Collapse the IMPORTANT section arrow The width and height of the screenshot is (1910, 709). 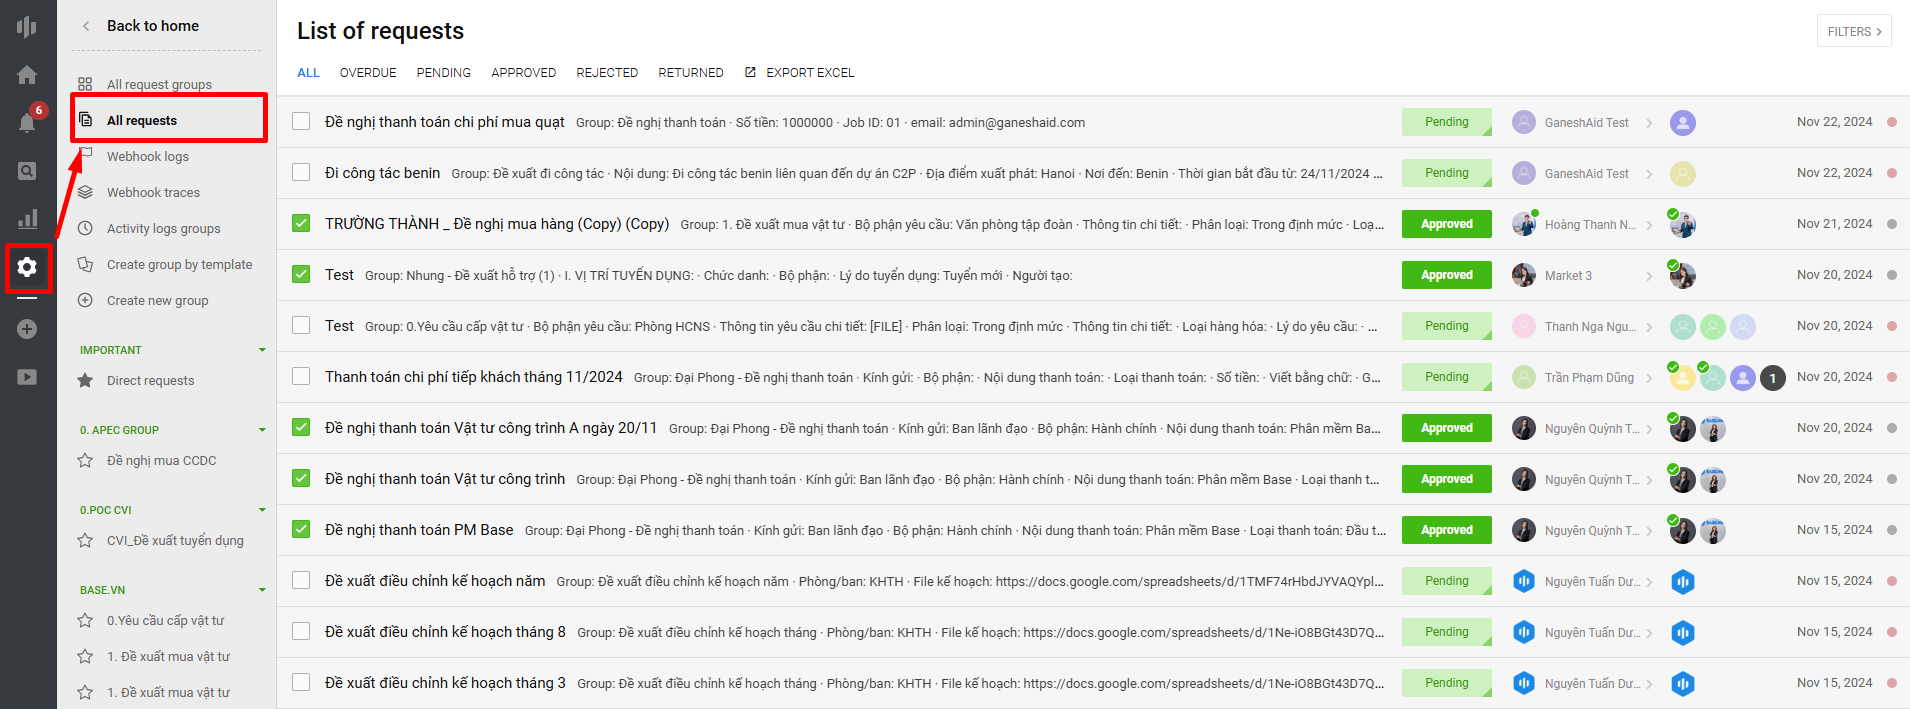click(x=262, y=350)
